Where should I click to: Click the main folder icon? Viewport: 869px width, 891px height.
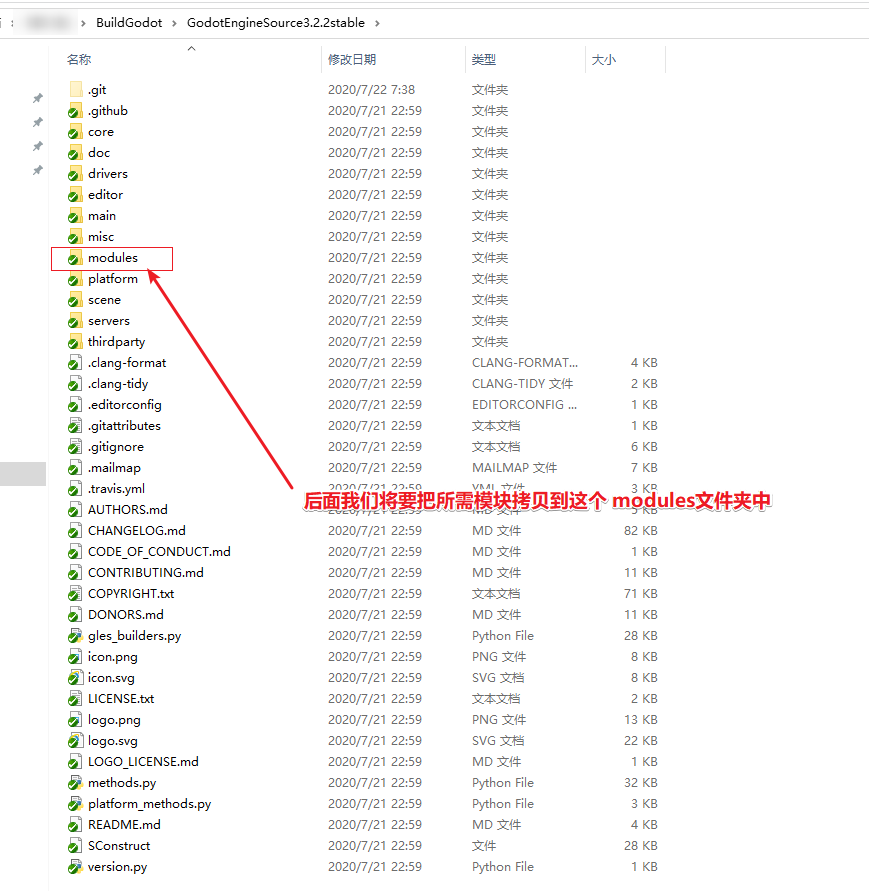click(75, 215)
